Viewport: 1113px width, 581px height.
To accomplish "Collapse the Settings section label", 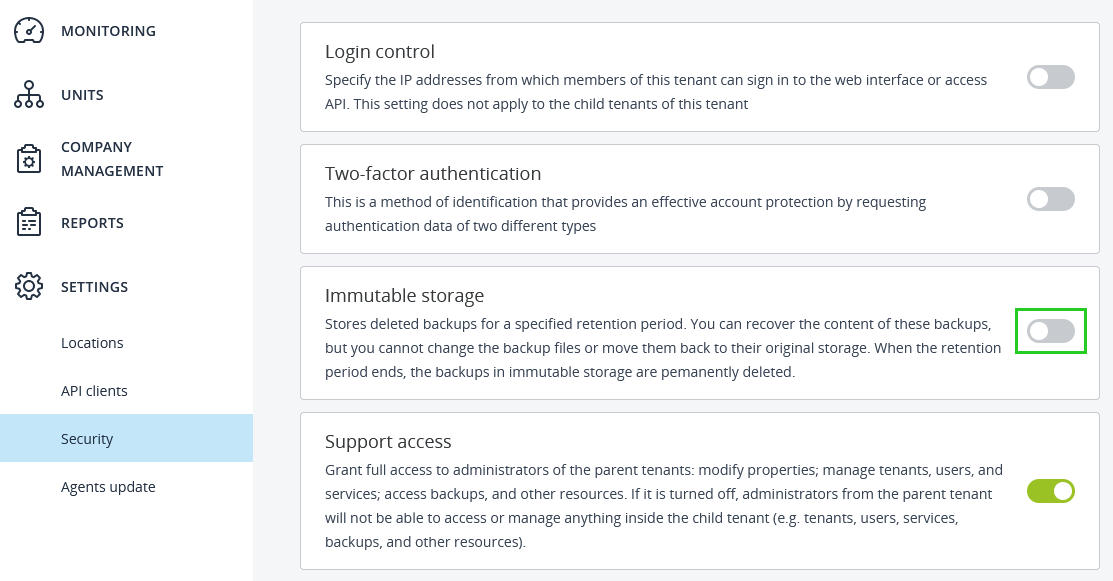I will pos(94,287).
